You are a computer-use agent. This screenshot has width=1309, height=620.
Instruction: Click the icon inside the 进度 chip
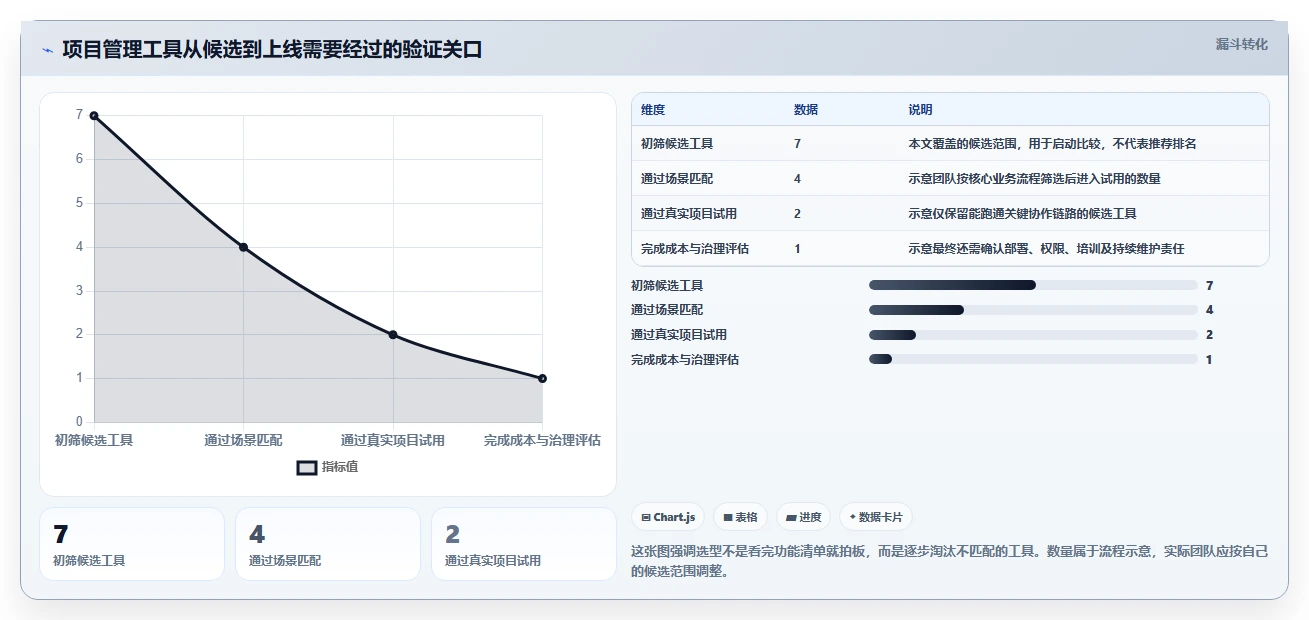[x=791, y=518]
